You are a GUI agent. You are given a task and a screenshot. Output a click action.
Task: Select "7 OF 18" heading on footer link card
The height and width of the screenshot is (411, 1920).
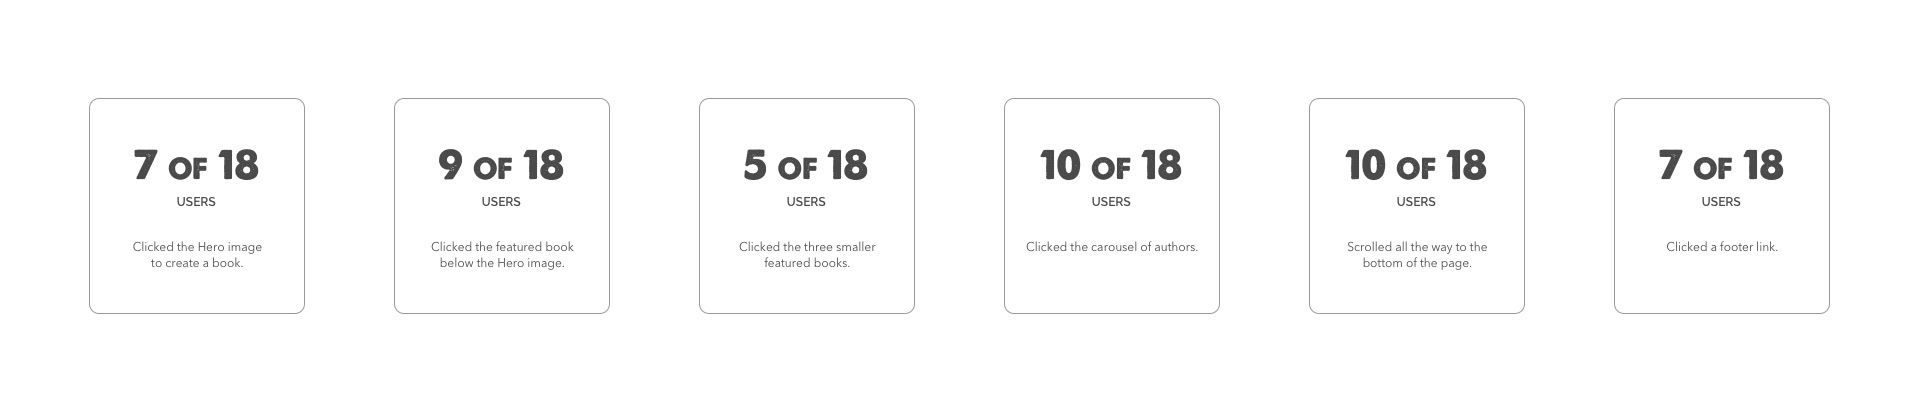pos(1721,165)
